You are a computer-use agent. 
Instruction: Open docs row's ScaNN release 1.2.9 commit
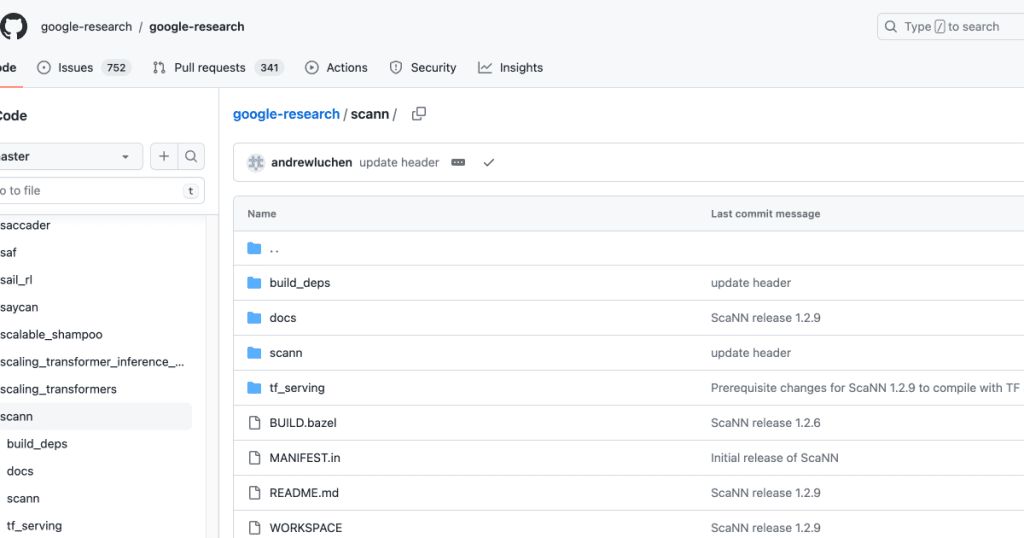pos(765,318)
